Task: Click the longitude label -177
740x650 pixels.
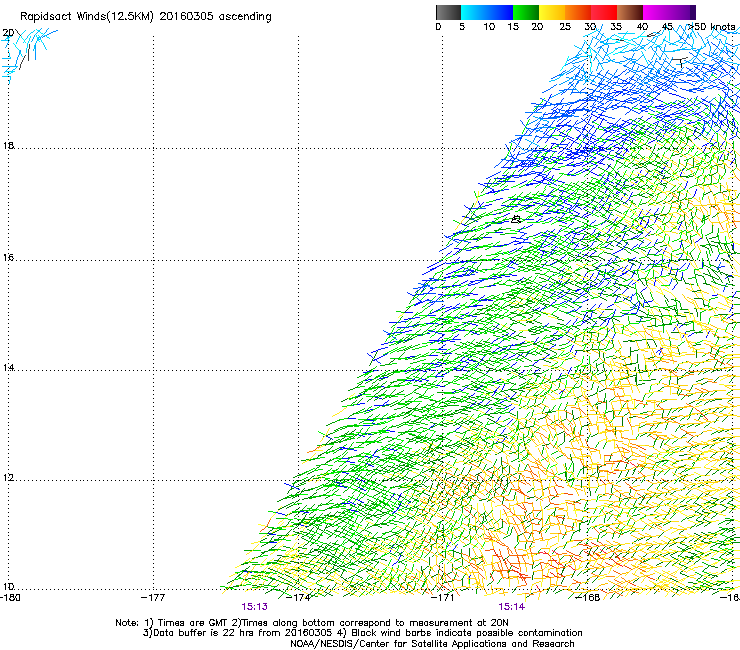Action: [153, 598]
